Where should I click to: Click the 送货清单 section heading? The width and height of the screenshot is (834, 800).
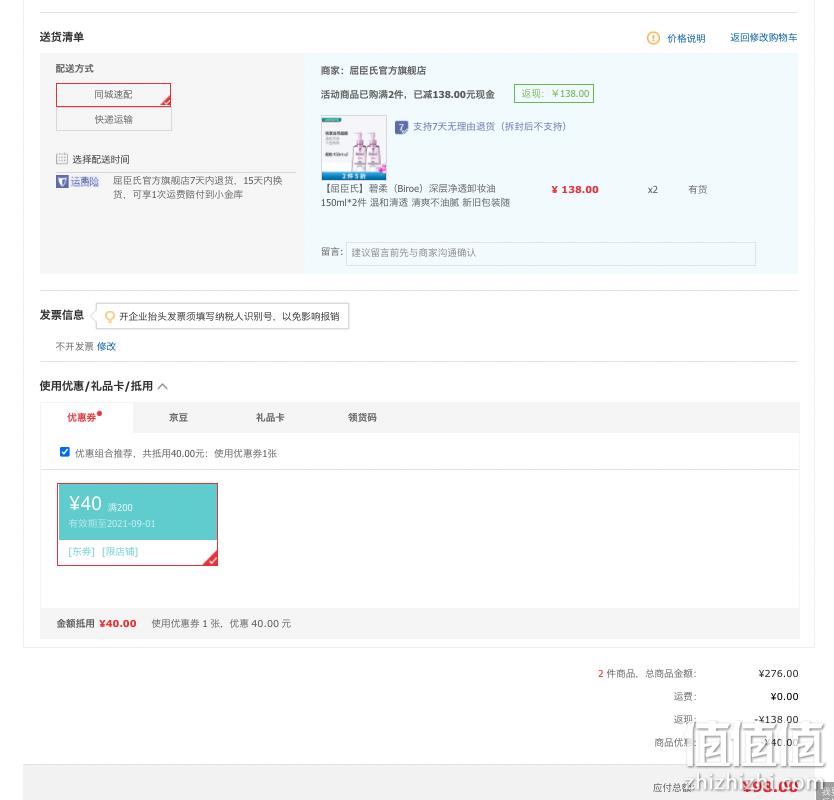[62, 37]
